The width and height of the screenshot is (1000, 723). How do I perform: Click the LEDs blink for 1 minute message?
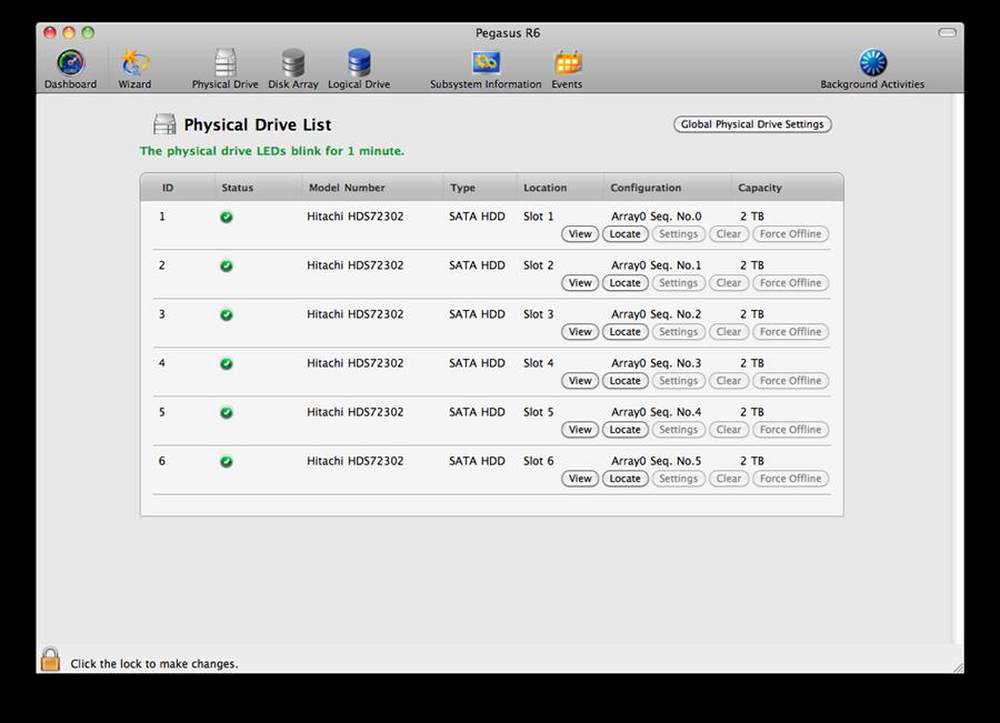pos(272,151)
